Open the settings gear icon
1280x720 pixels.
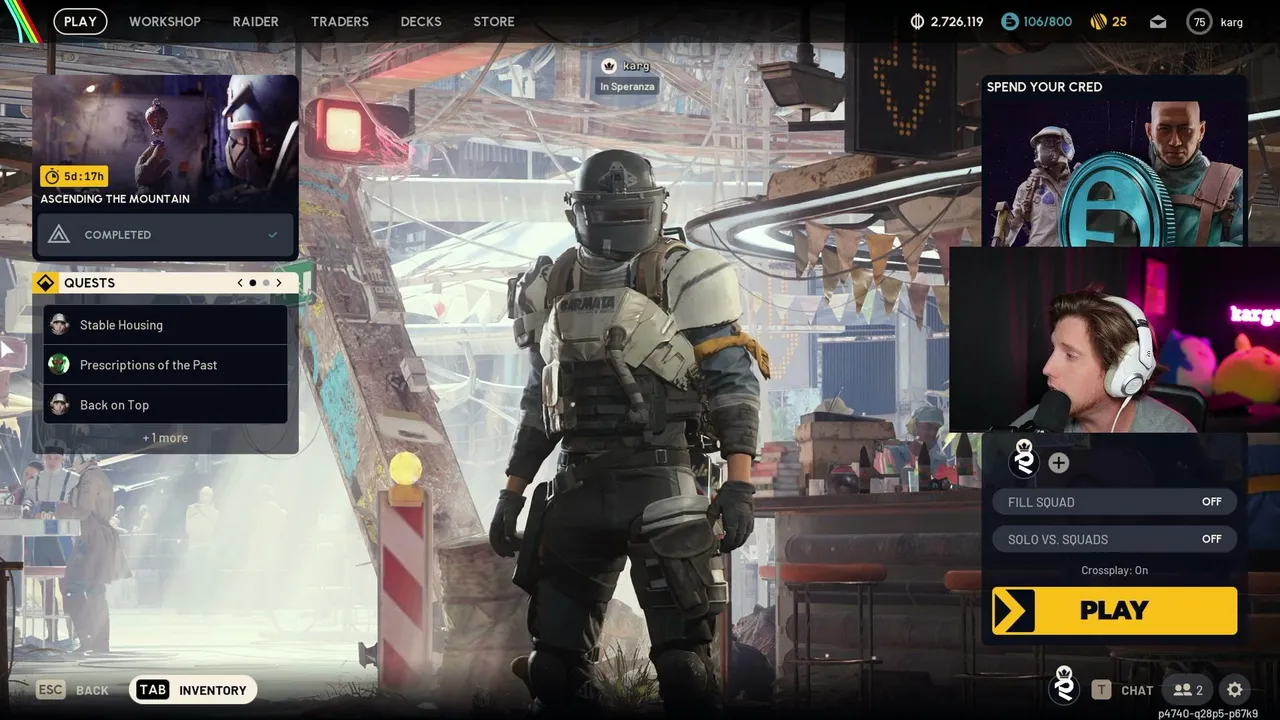(1235, 690)
